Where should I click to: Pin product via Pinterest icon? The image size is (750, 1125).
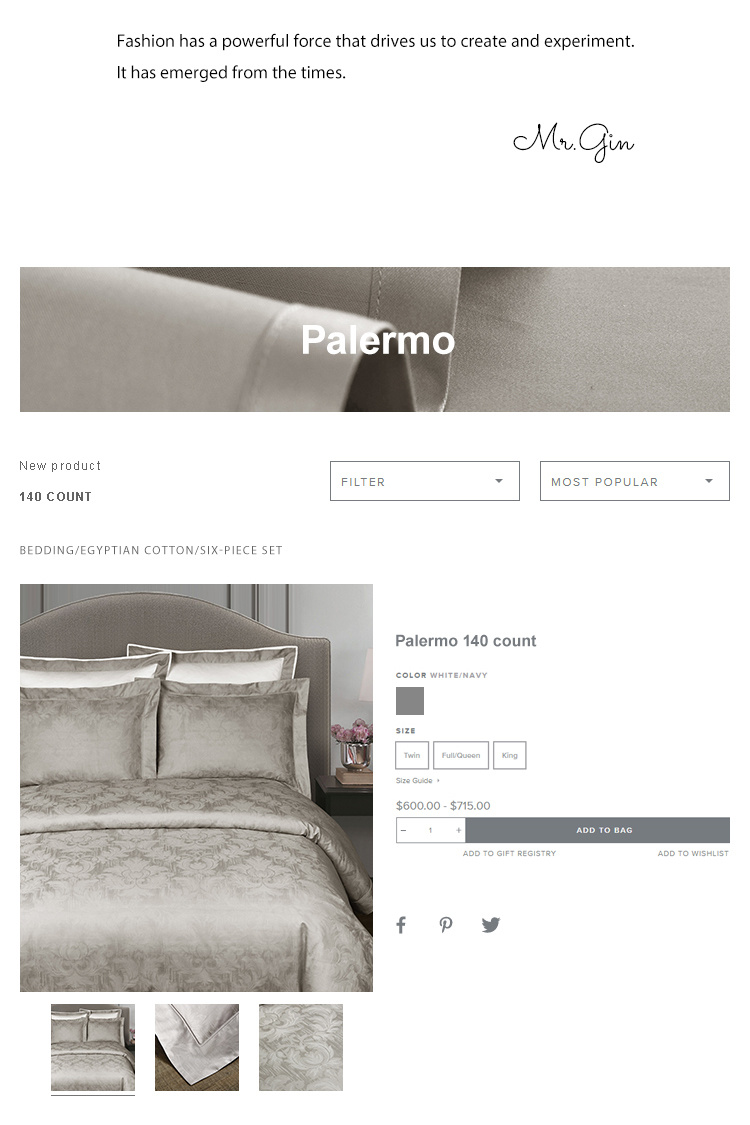click(x=446, y=925)
